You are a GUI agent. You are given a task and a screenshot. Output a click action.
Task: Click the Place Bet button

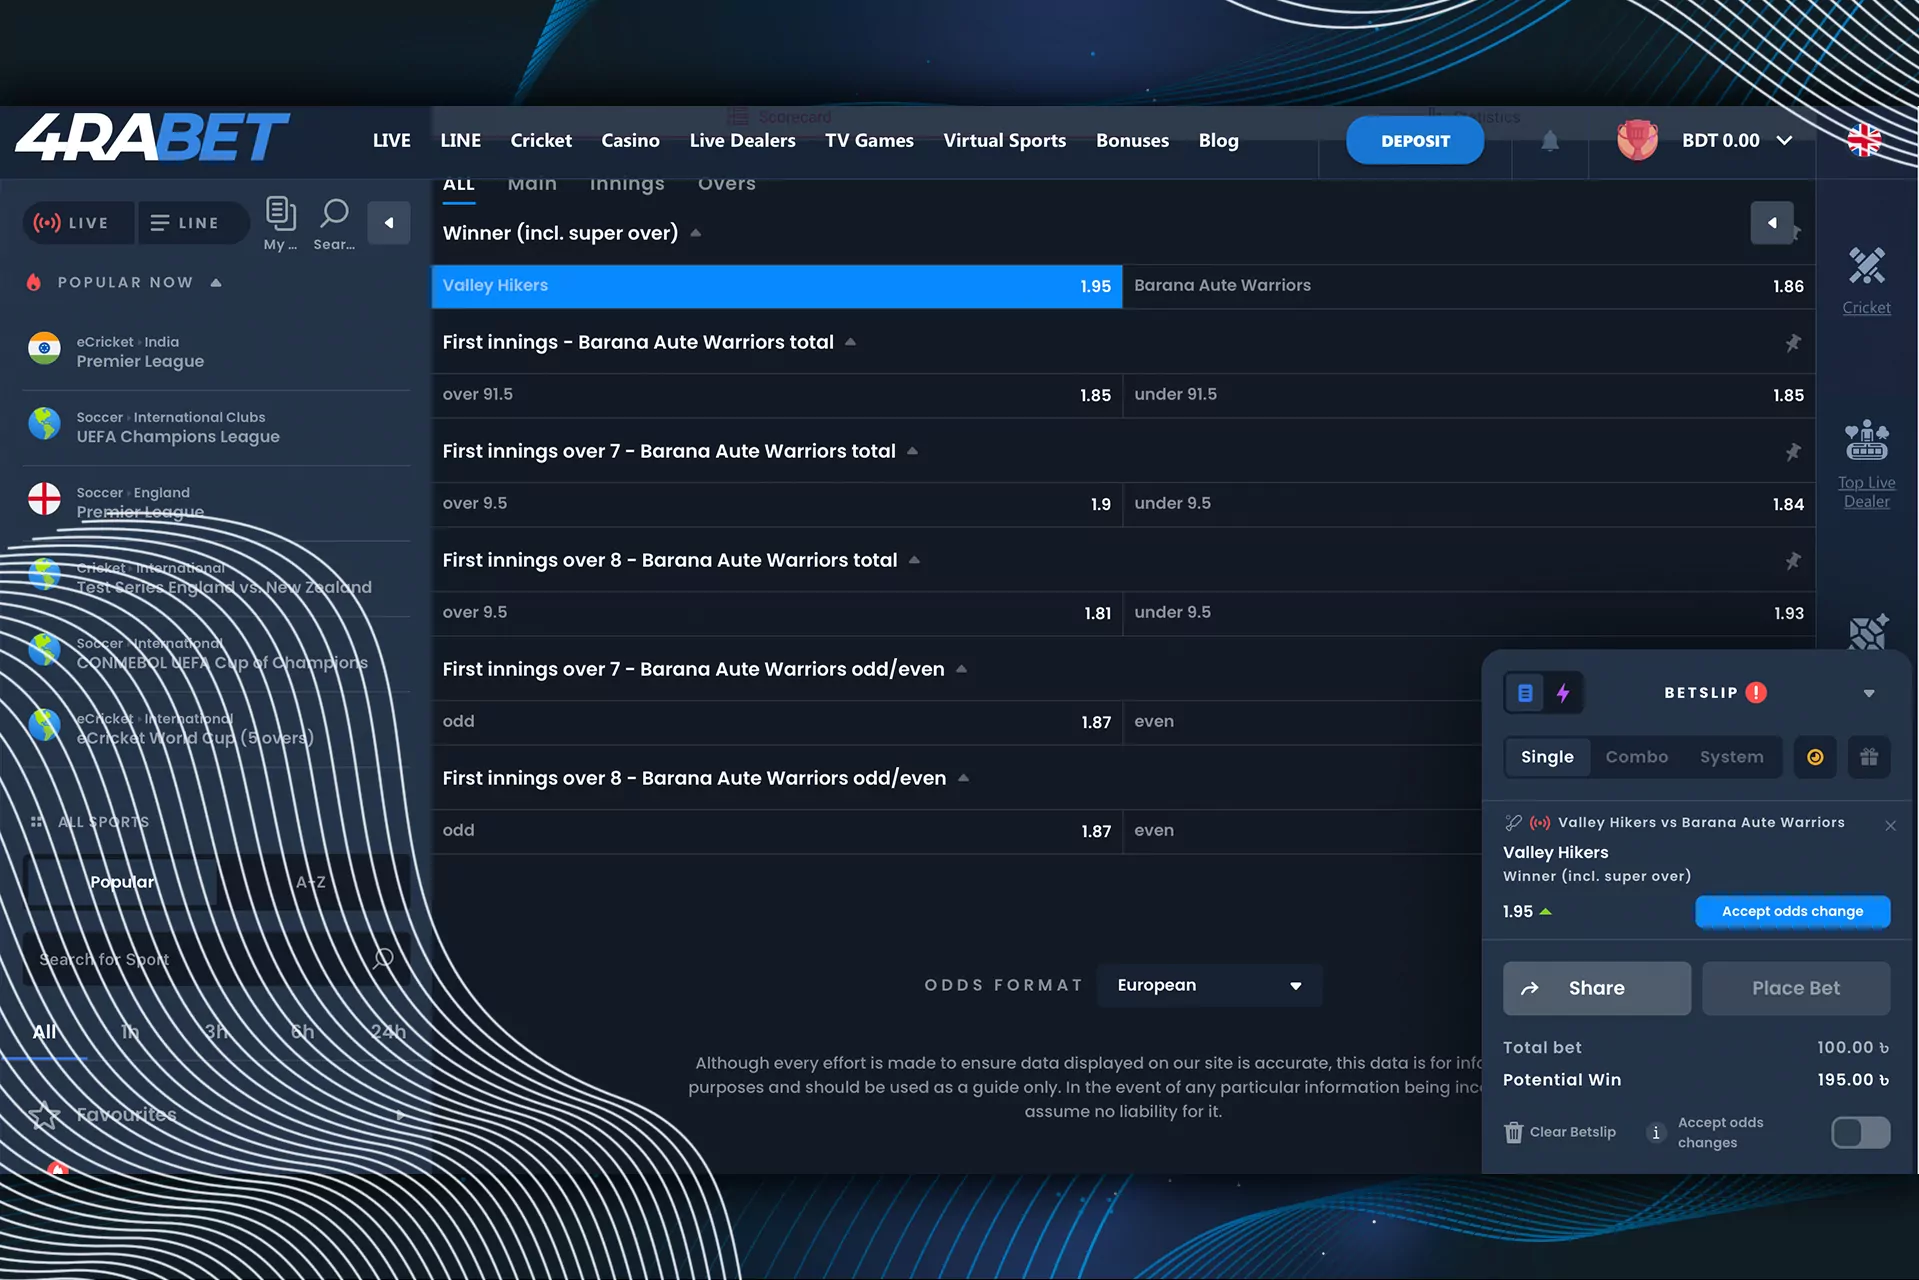[x=1796, y=988]
